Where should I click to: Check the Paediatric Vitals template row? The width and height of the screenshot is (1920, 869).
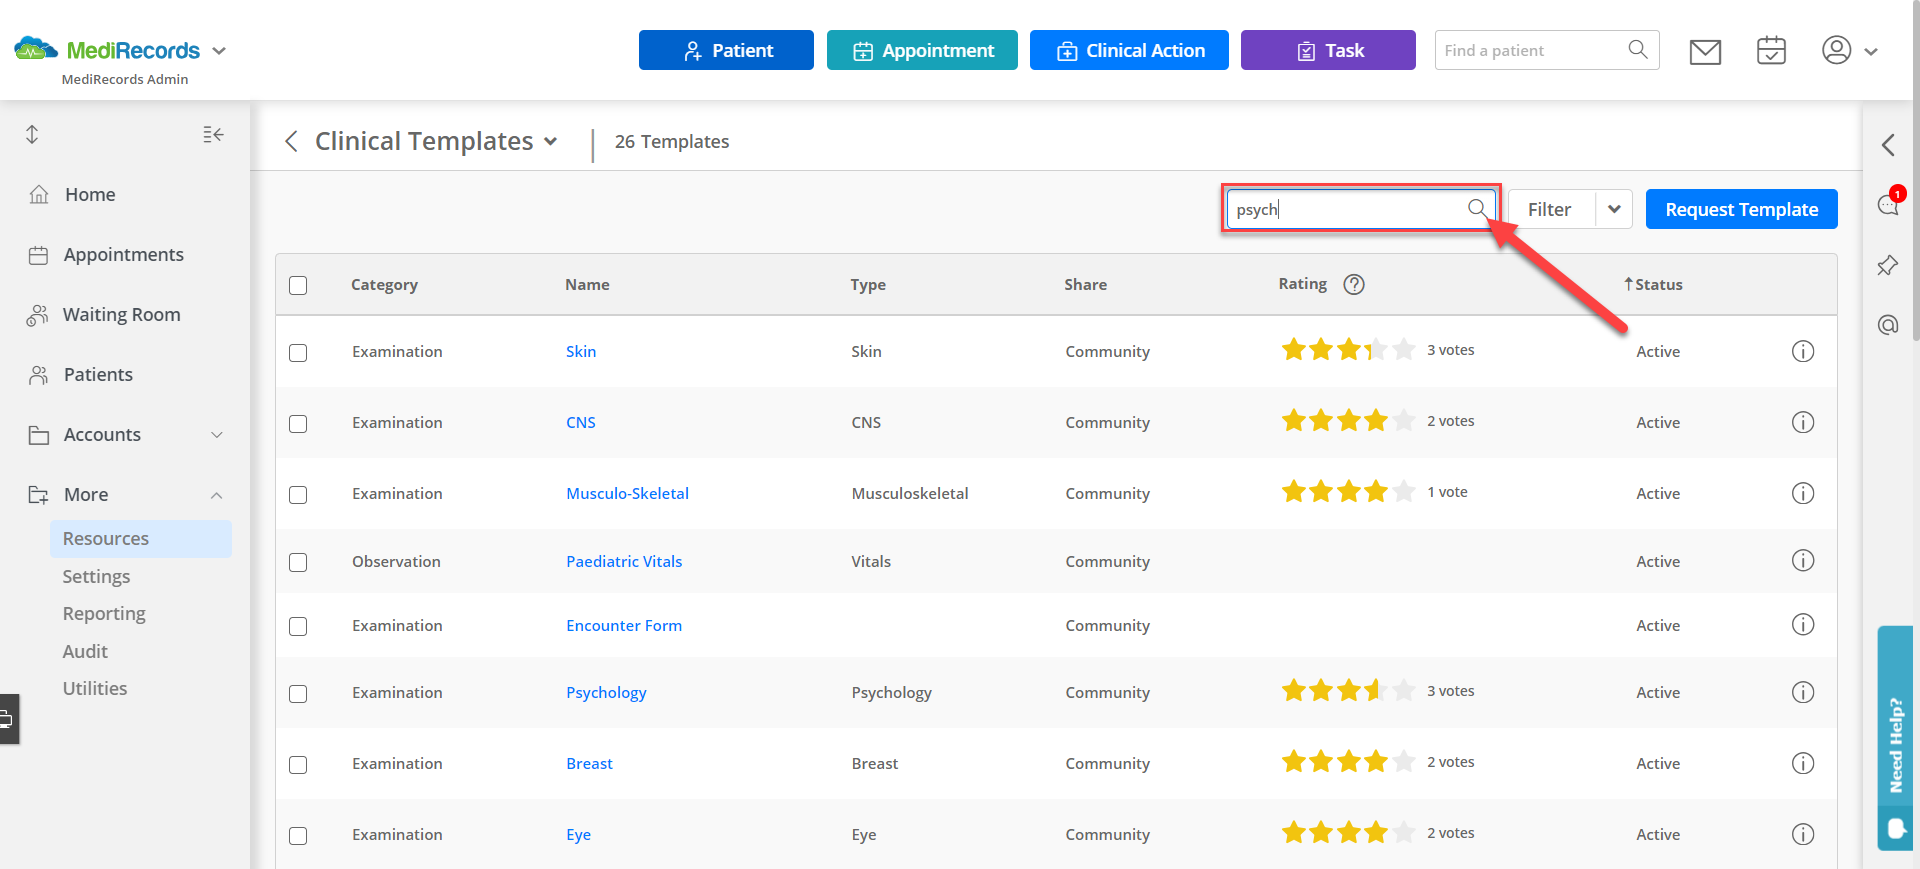click(298, 563)
